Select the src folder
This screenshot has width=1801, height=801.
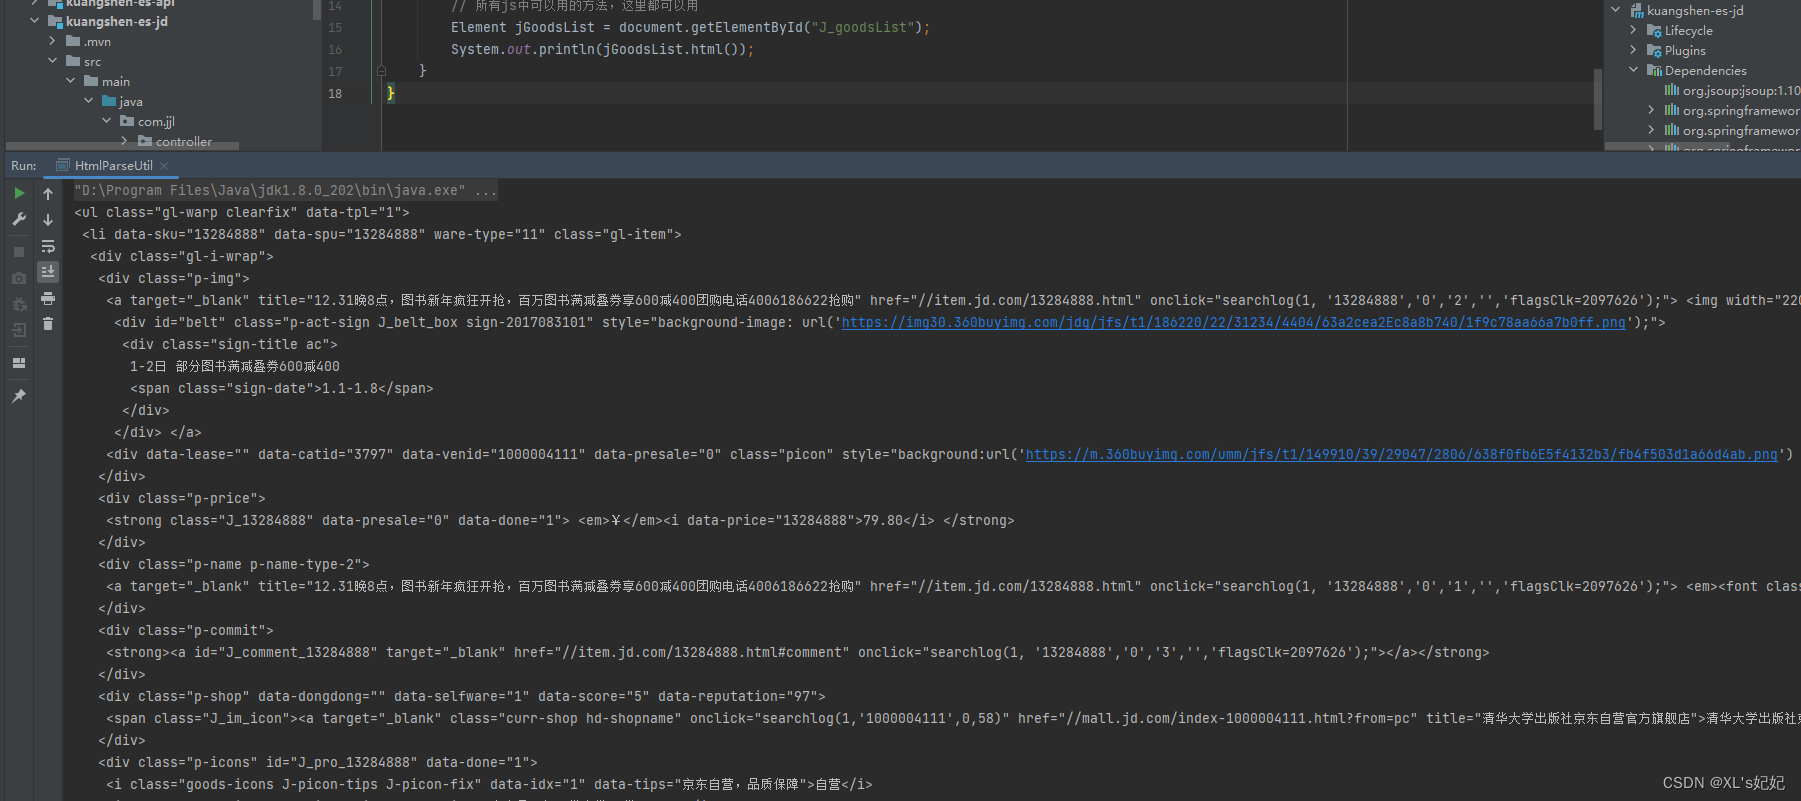pos(92,62)
